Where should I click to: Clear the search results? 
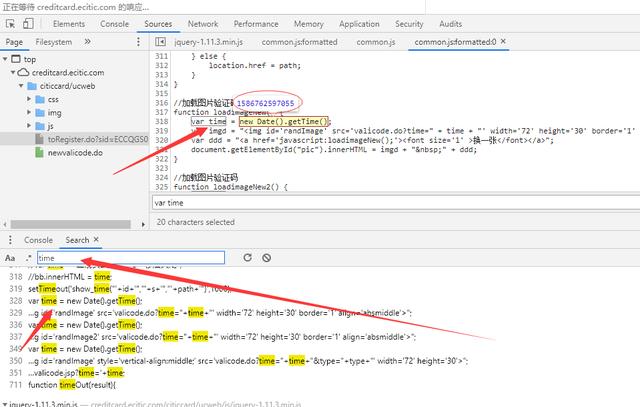(267, 258)
